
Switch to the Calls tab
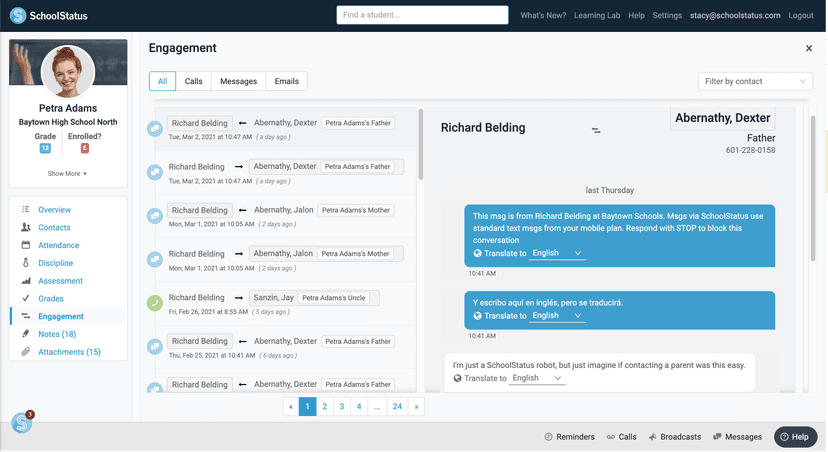coord(193,81)
